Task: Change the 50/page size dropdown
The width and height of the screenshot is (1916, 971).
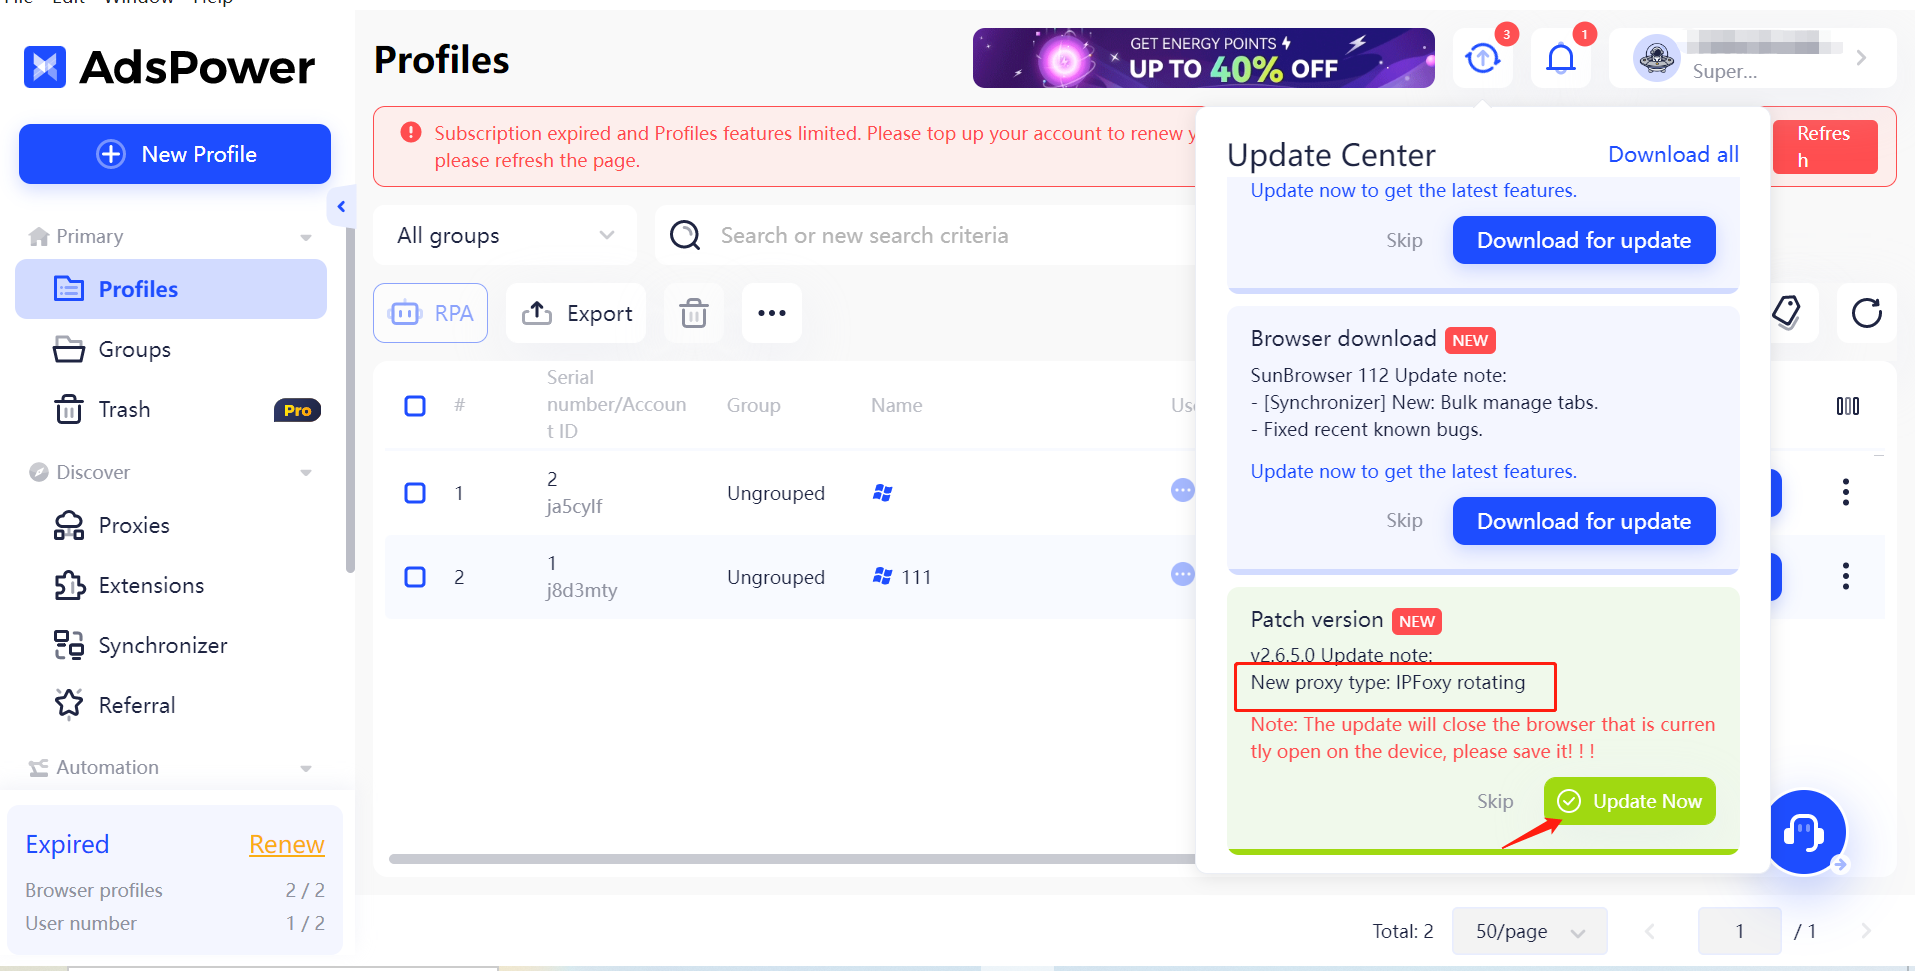Action: click(x=1529, y=931)
